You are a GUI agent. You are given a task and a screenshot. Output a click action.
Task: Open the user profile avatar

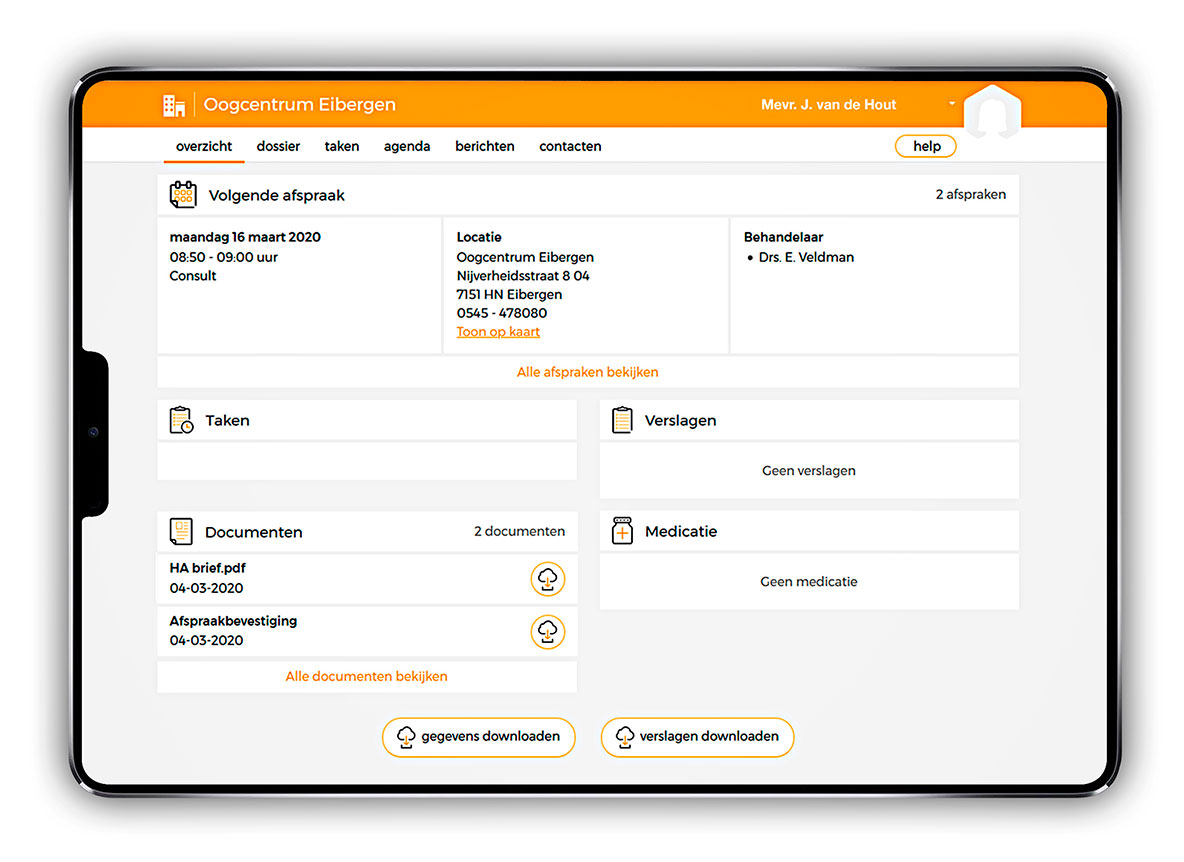click(991, 113)
